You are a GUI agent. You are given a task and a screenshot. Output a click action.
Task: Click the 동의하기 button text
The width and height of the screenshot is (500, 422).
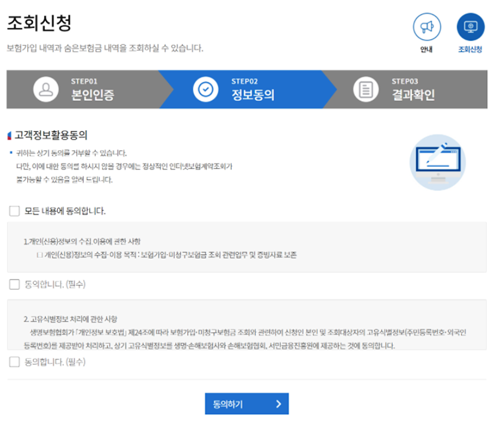(228, 404)
